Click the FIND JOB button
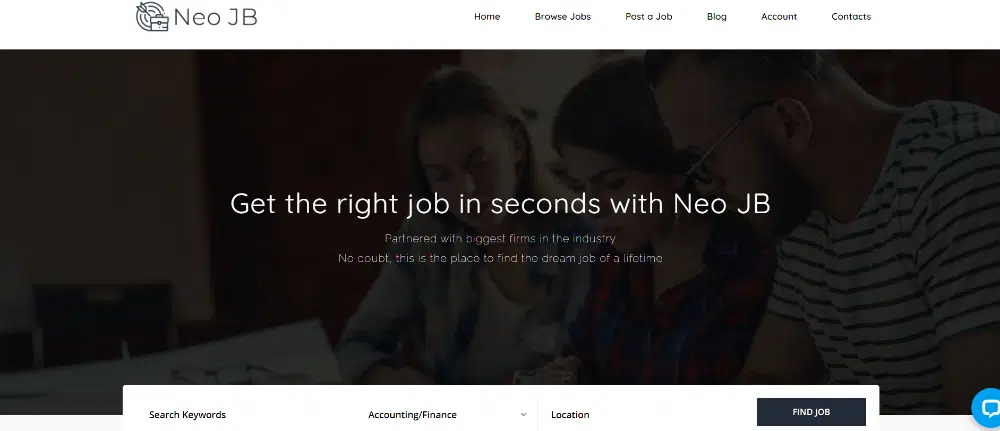 pos(811,412)
